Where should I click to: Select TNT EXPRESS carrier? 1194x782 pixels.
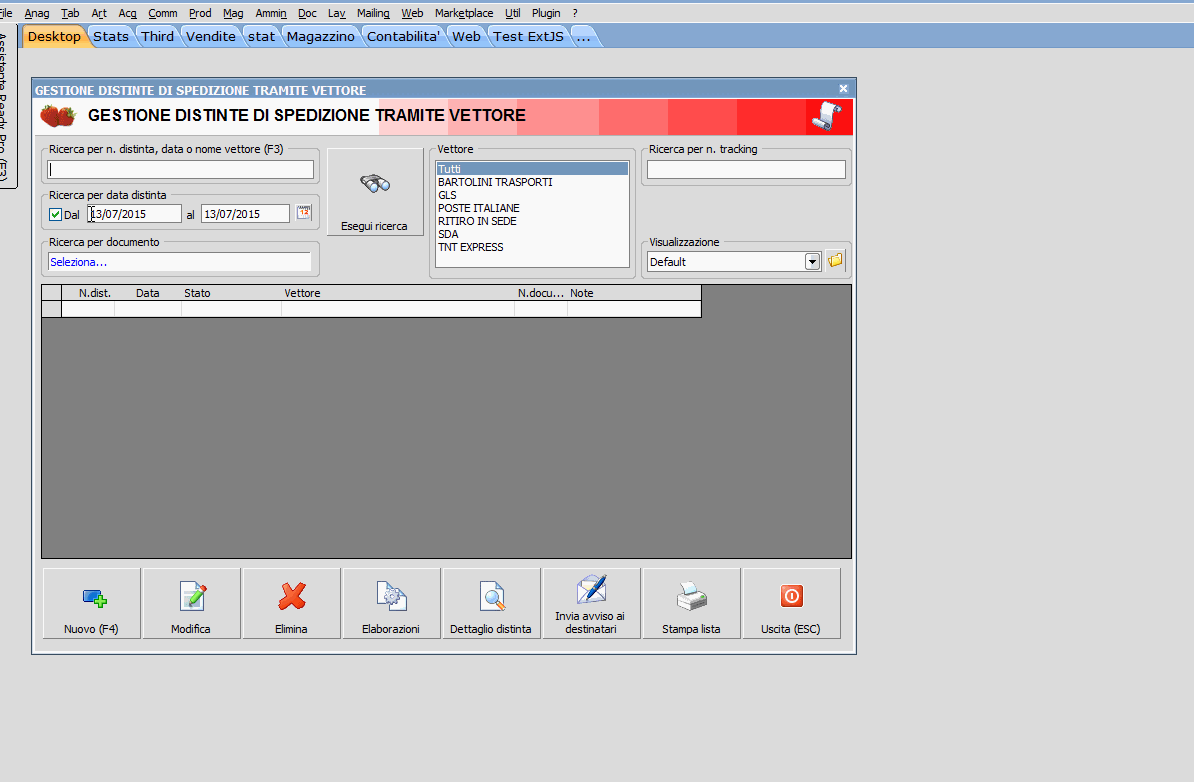(532, 247)
